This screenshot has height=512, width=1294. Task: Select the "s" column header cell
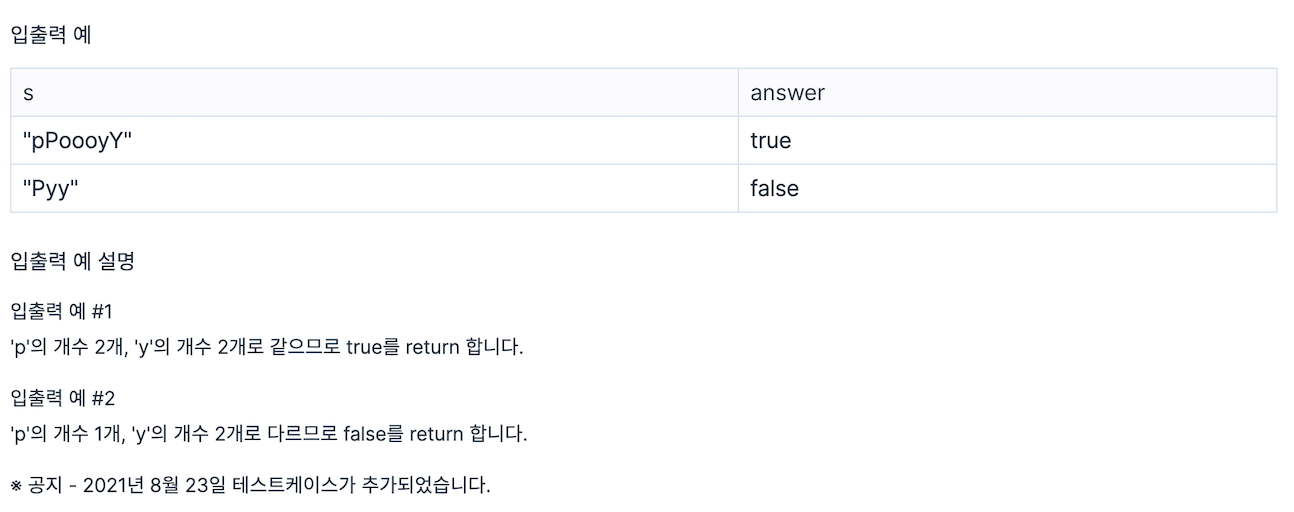tap(374, 92)
